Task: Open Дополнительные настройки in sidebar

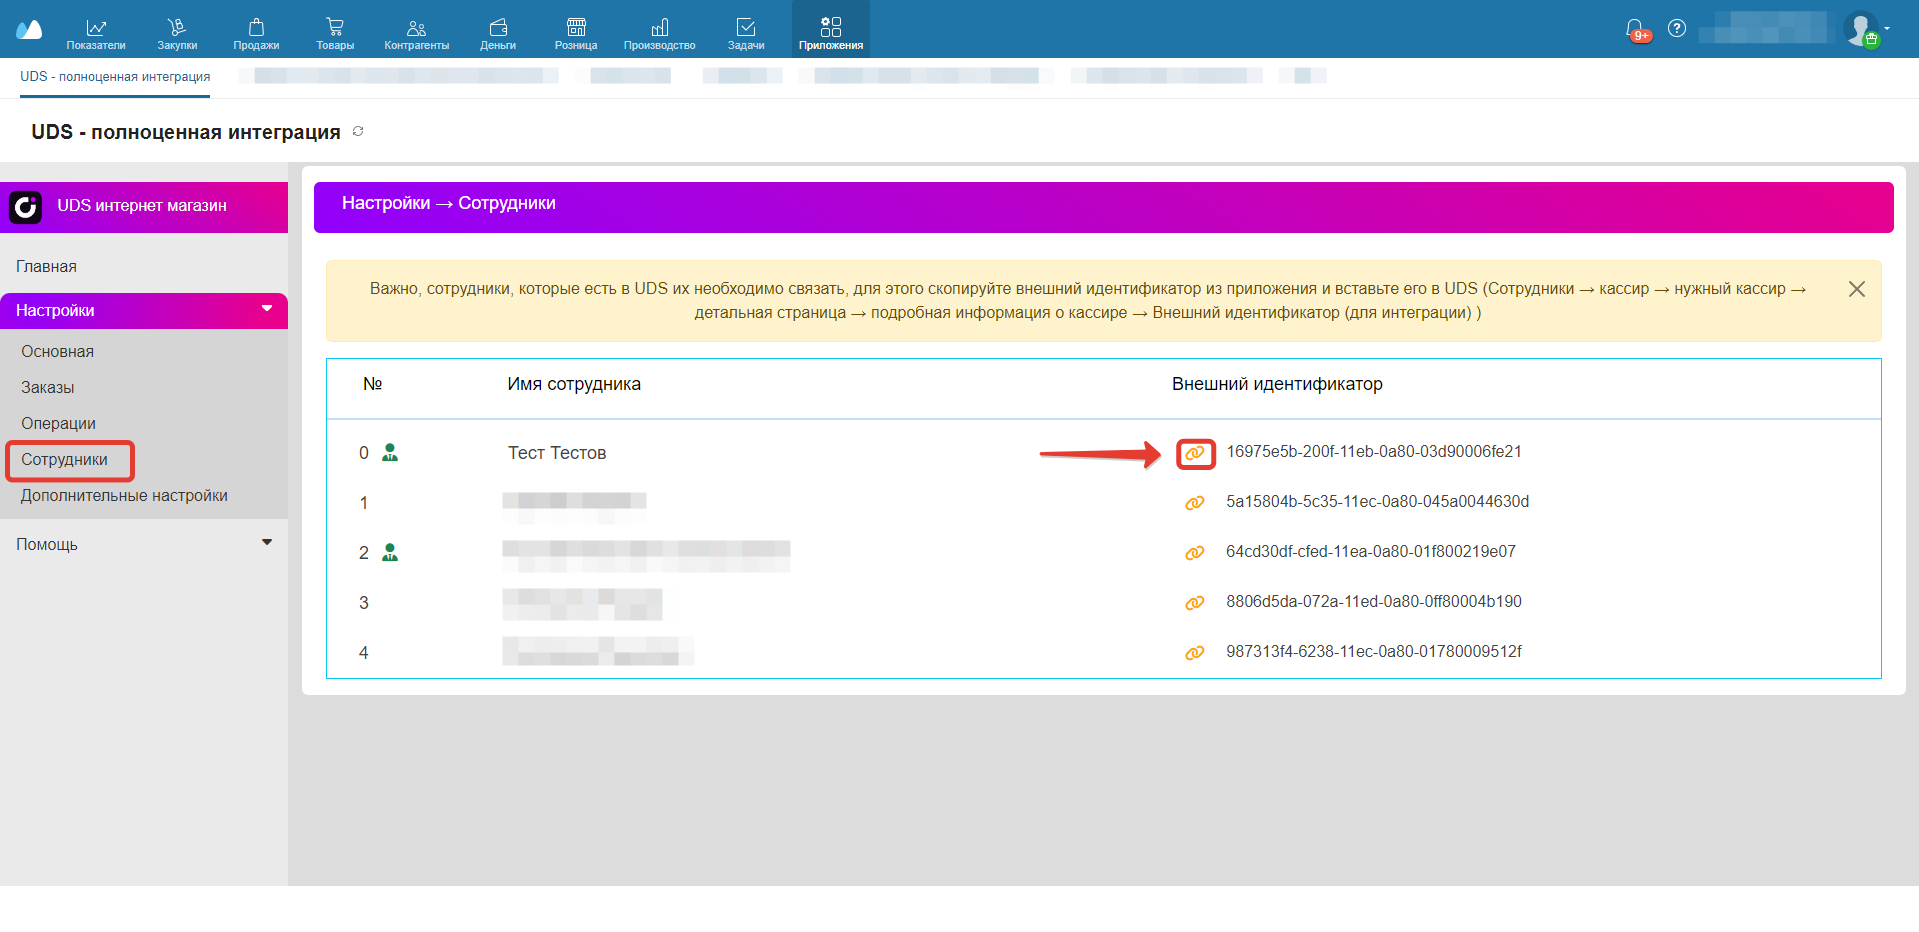Action: coord(124,496)
